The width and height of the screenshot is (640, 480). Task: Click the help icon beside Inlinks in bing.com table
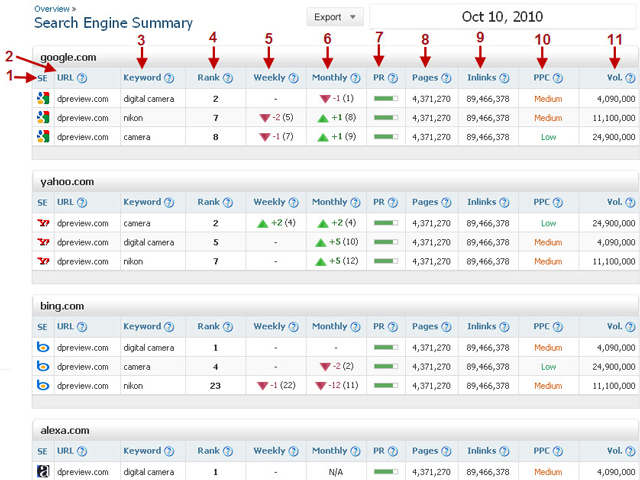[x=505, y=326]
